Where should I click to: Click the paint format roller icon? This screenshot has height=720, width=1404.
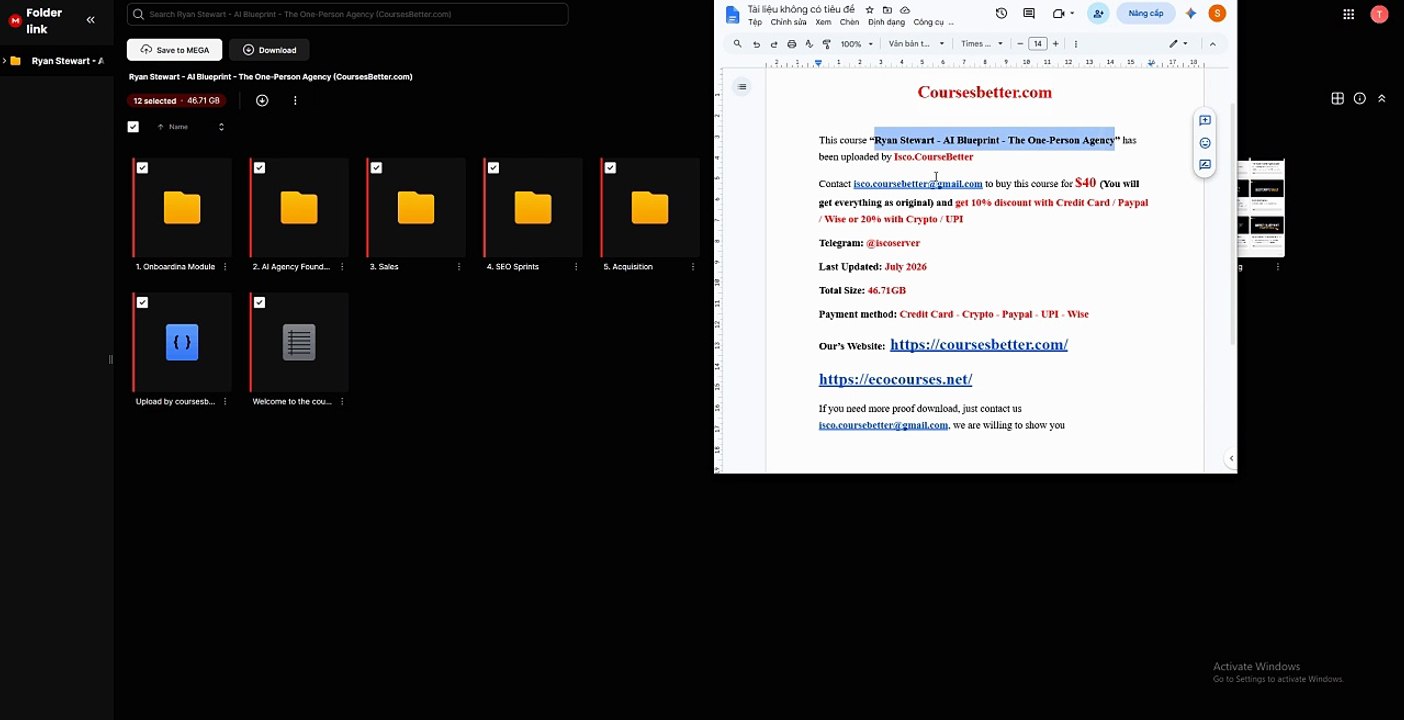click(826, 44)
